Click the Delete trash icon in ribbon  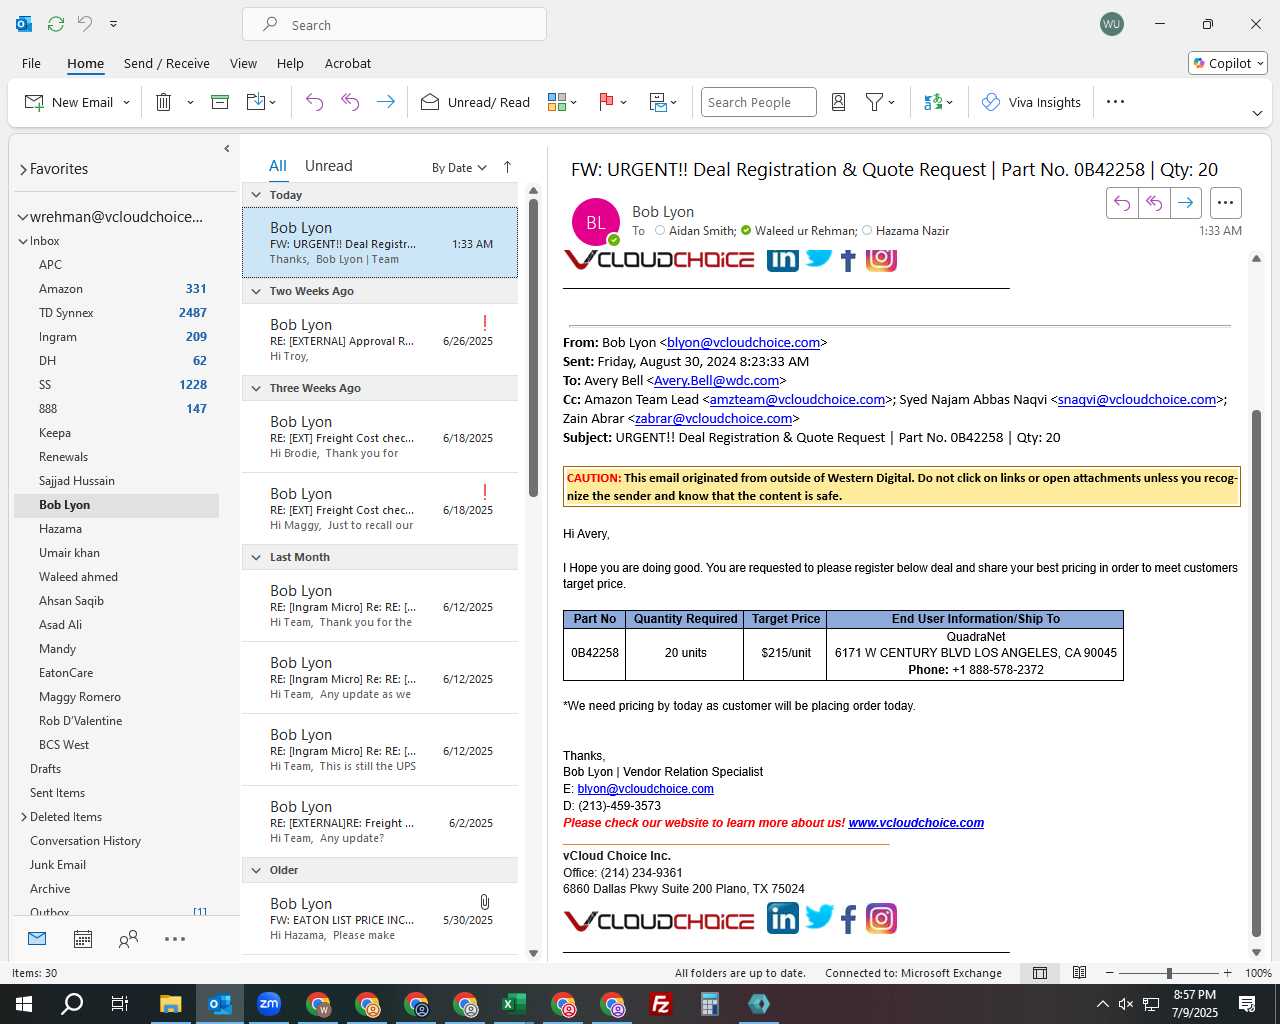point(164,102)
